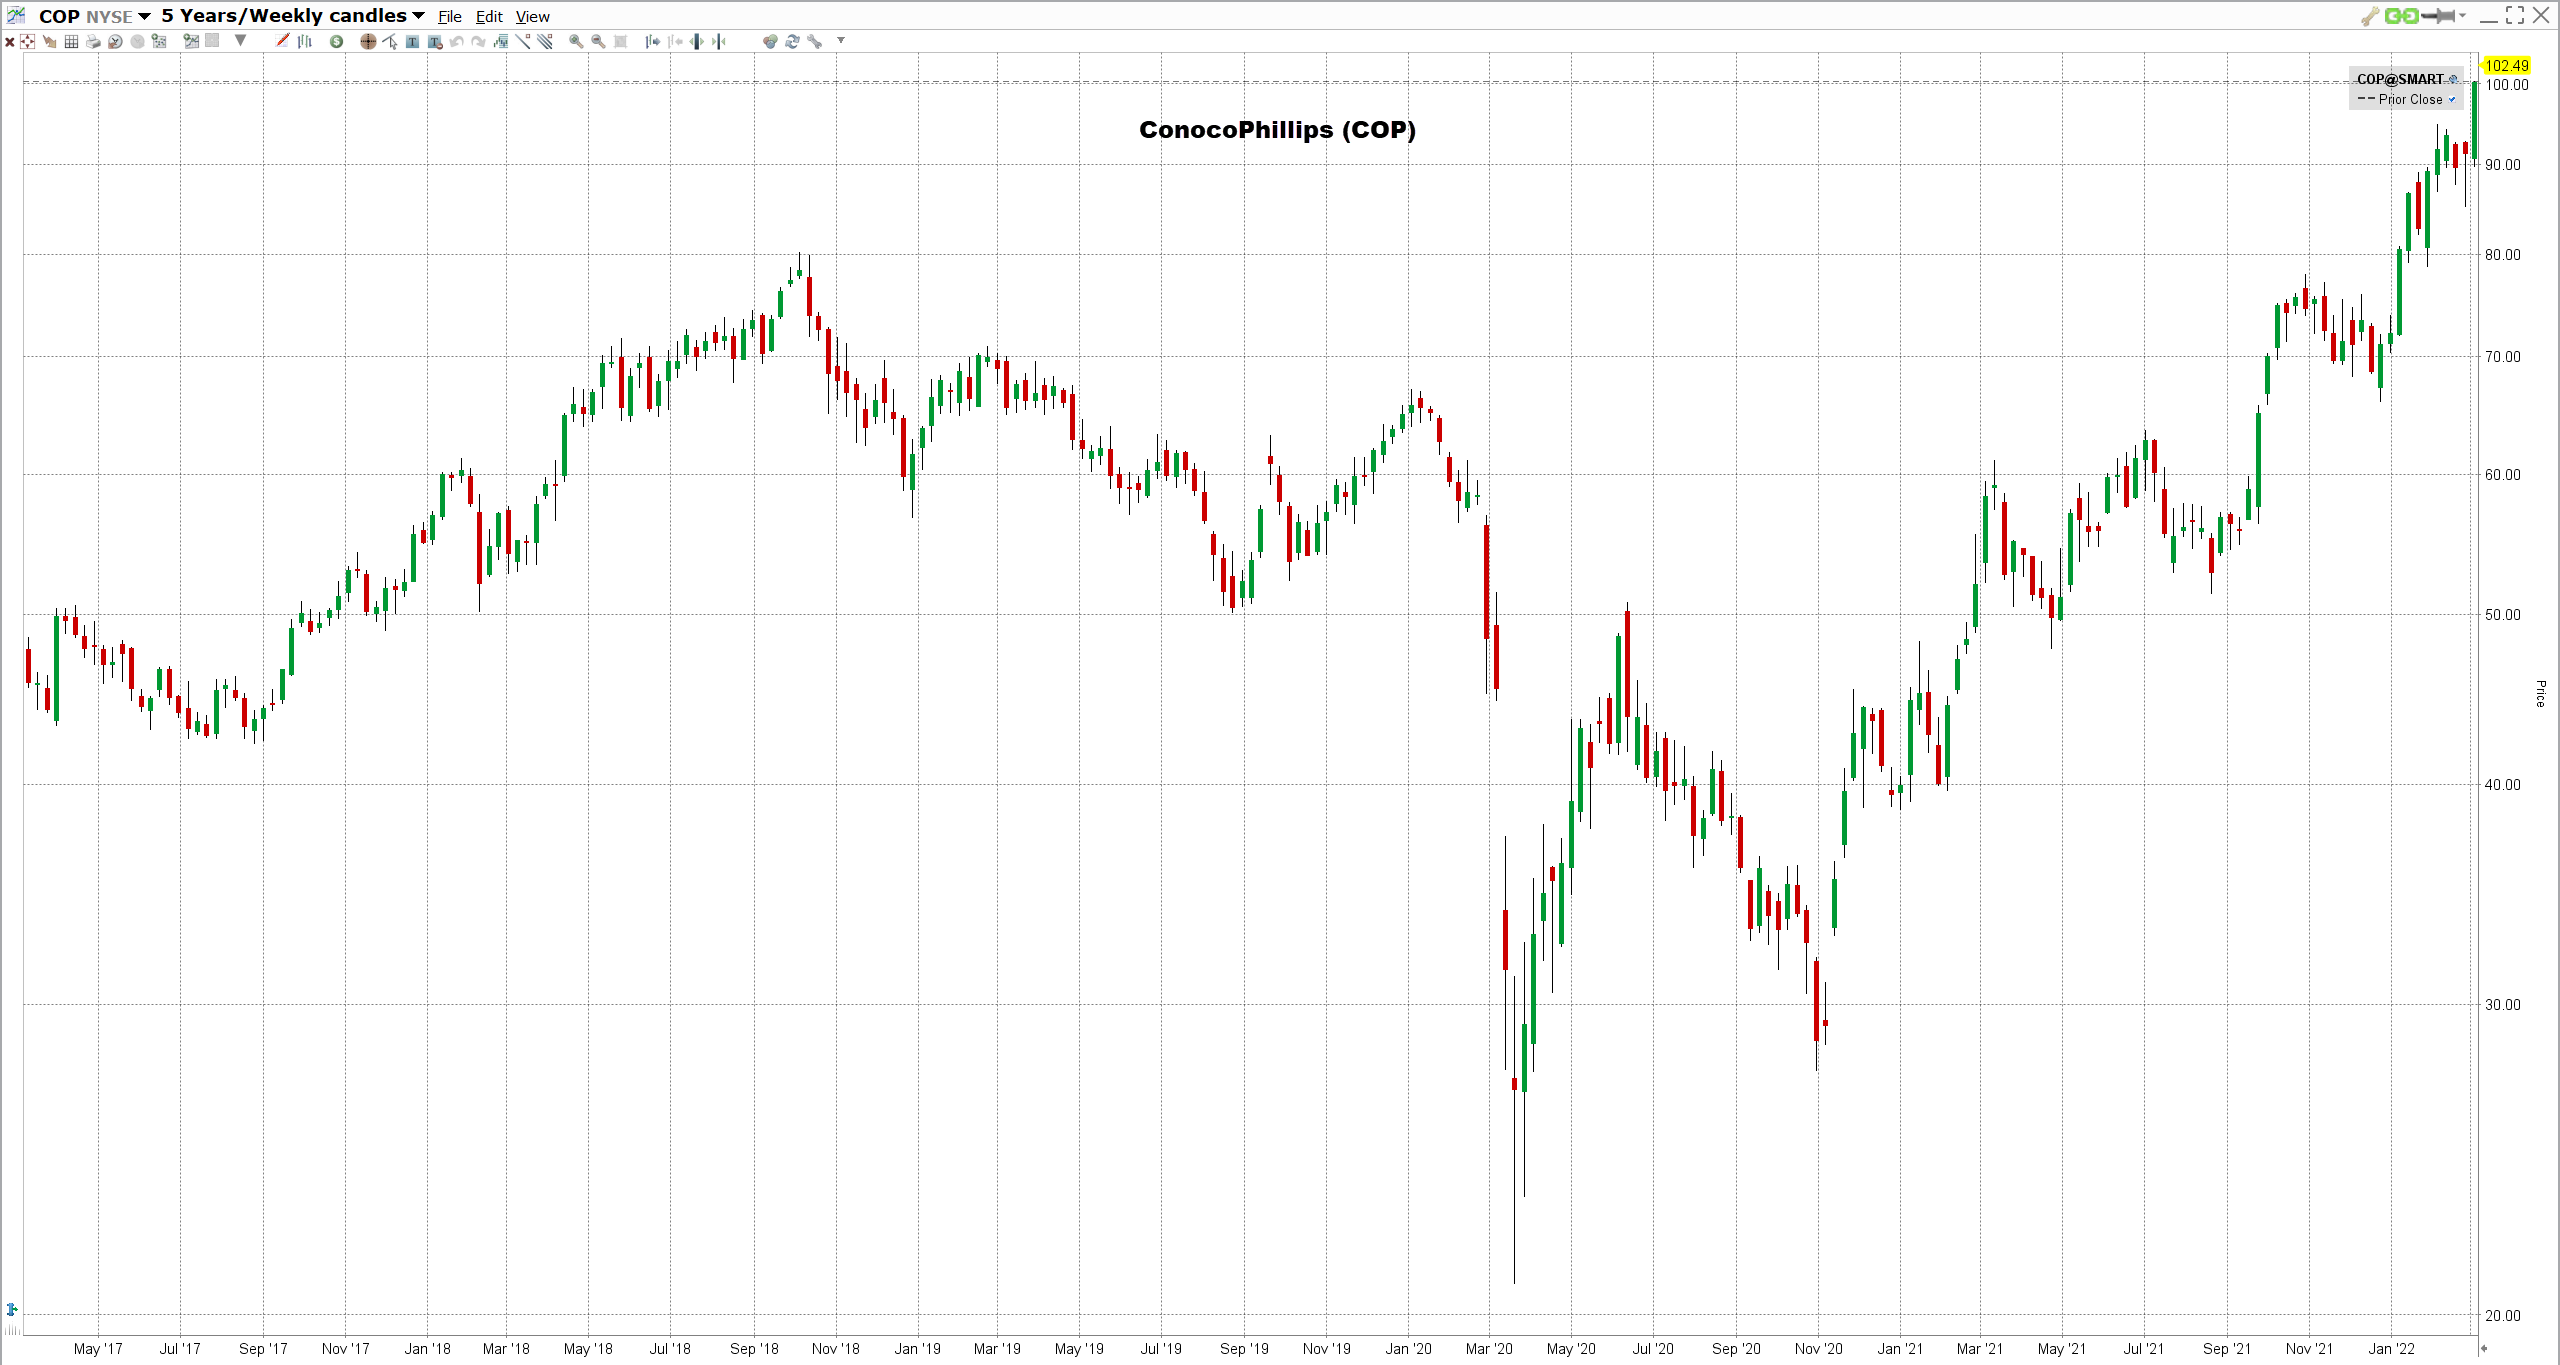Image resolution: width=2560 pixels, height=1365 pixels.
Task: Click the grid with green plus icon
Action: coord(159,41)
